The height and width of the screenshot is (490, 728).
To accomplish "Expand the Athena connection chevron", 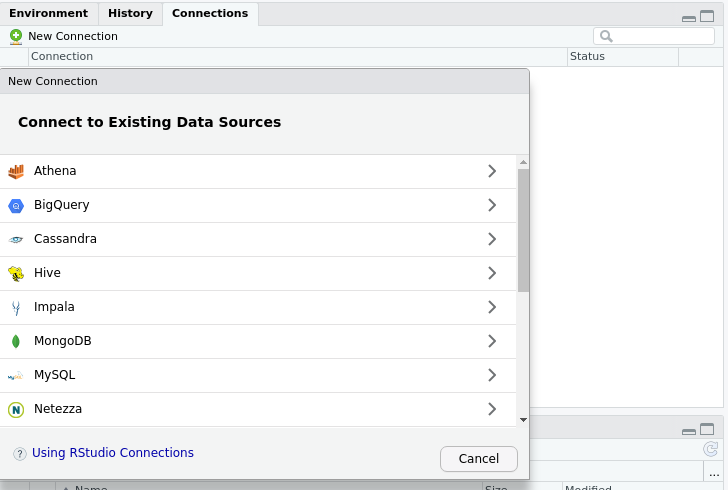I will (492, 171).
